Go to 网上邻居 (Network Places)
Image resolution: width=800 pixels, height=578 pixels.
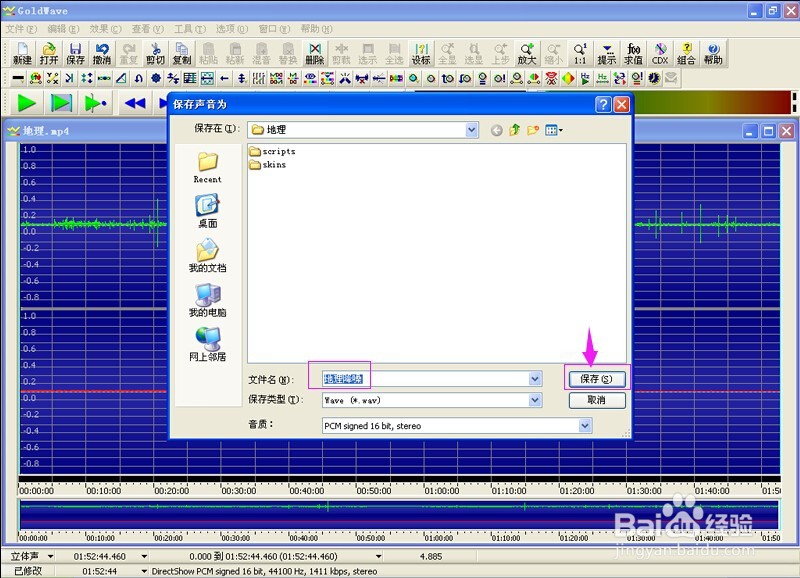[x=208, y=344]
